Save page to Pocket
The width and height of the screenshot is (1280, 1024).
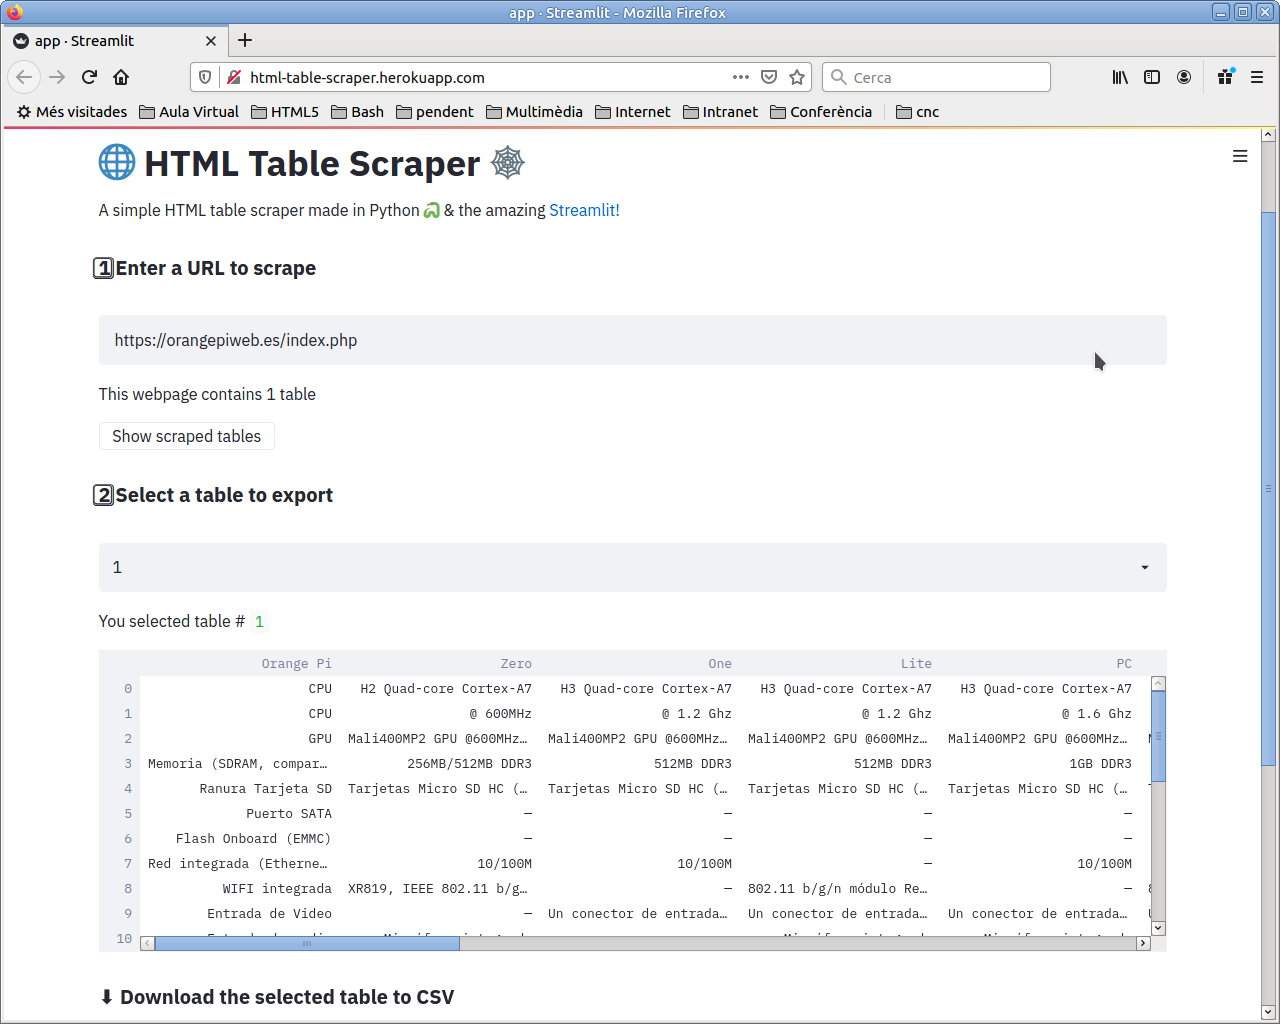(x=769, y=77)
